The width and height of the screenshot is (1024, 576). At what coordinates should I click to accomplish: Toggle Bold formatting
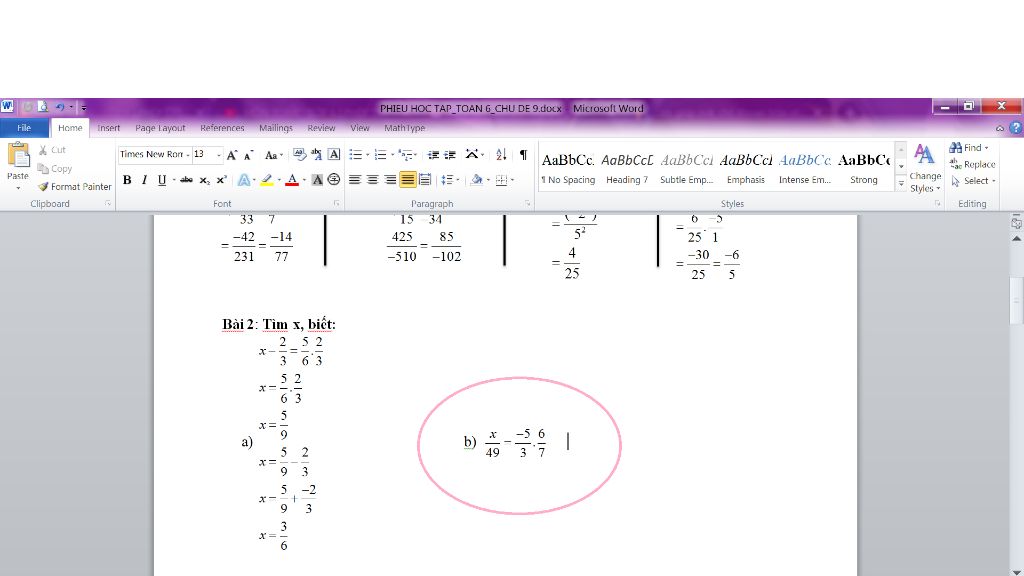tap(127, 180)
